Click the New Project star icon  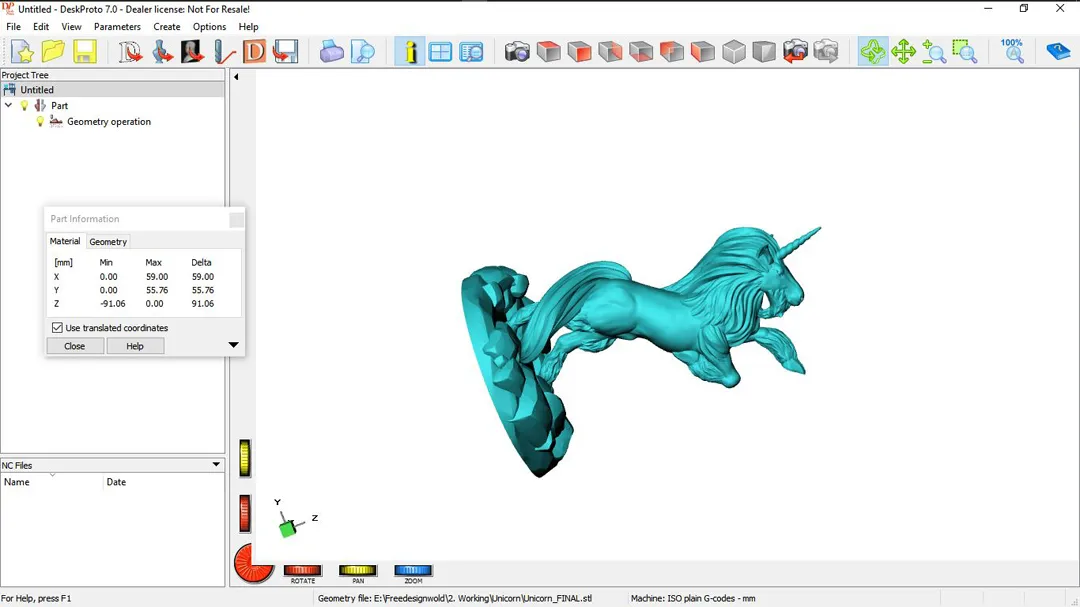pos(22,52)
